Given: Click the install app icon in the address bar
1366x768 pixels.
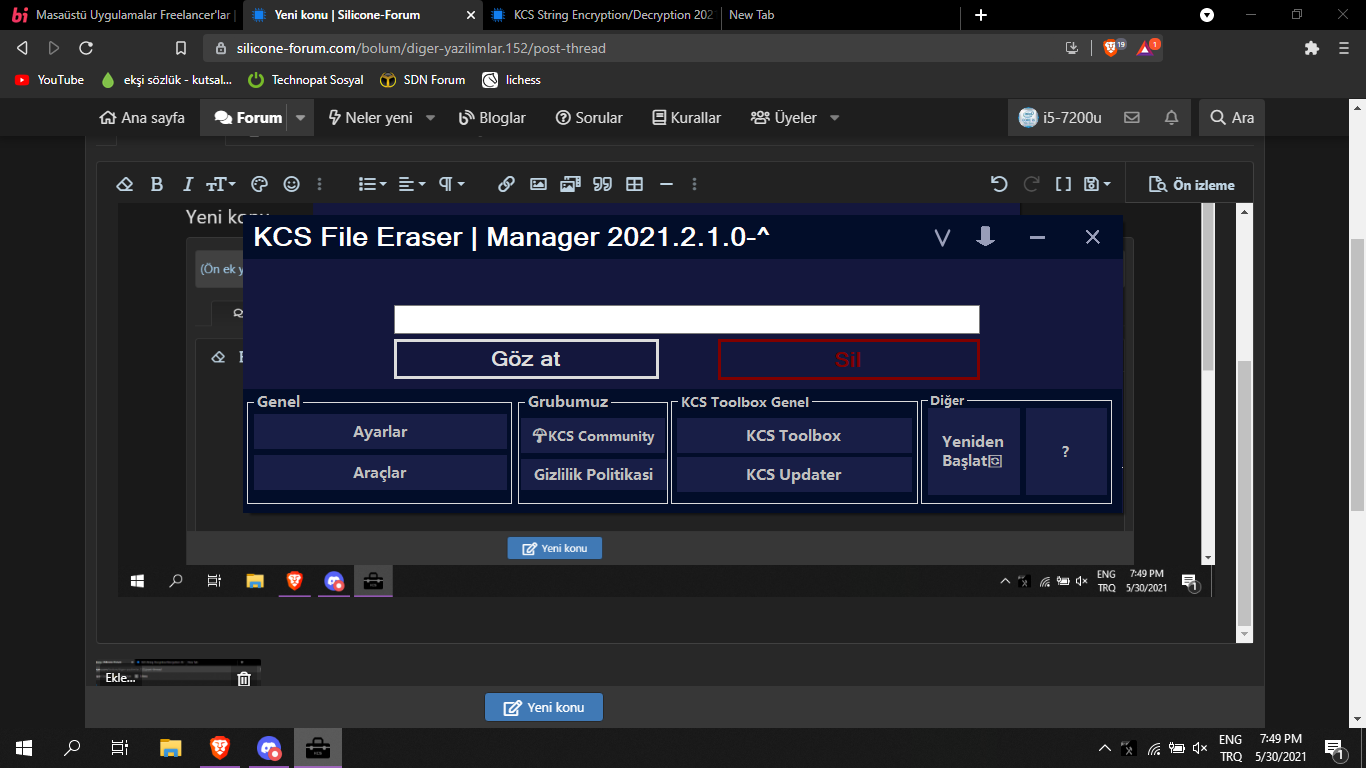Looking at the screenshot, I should coord(1072,48).
